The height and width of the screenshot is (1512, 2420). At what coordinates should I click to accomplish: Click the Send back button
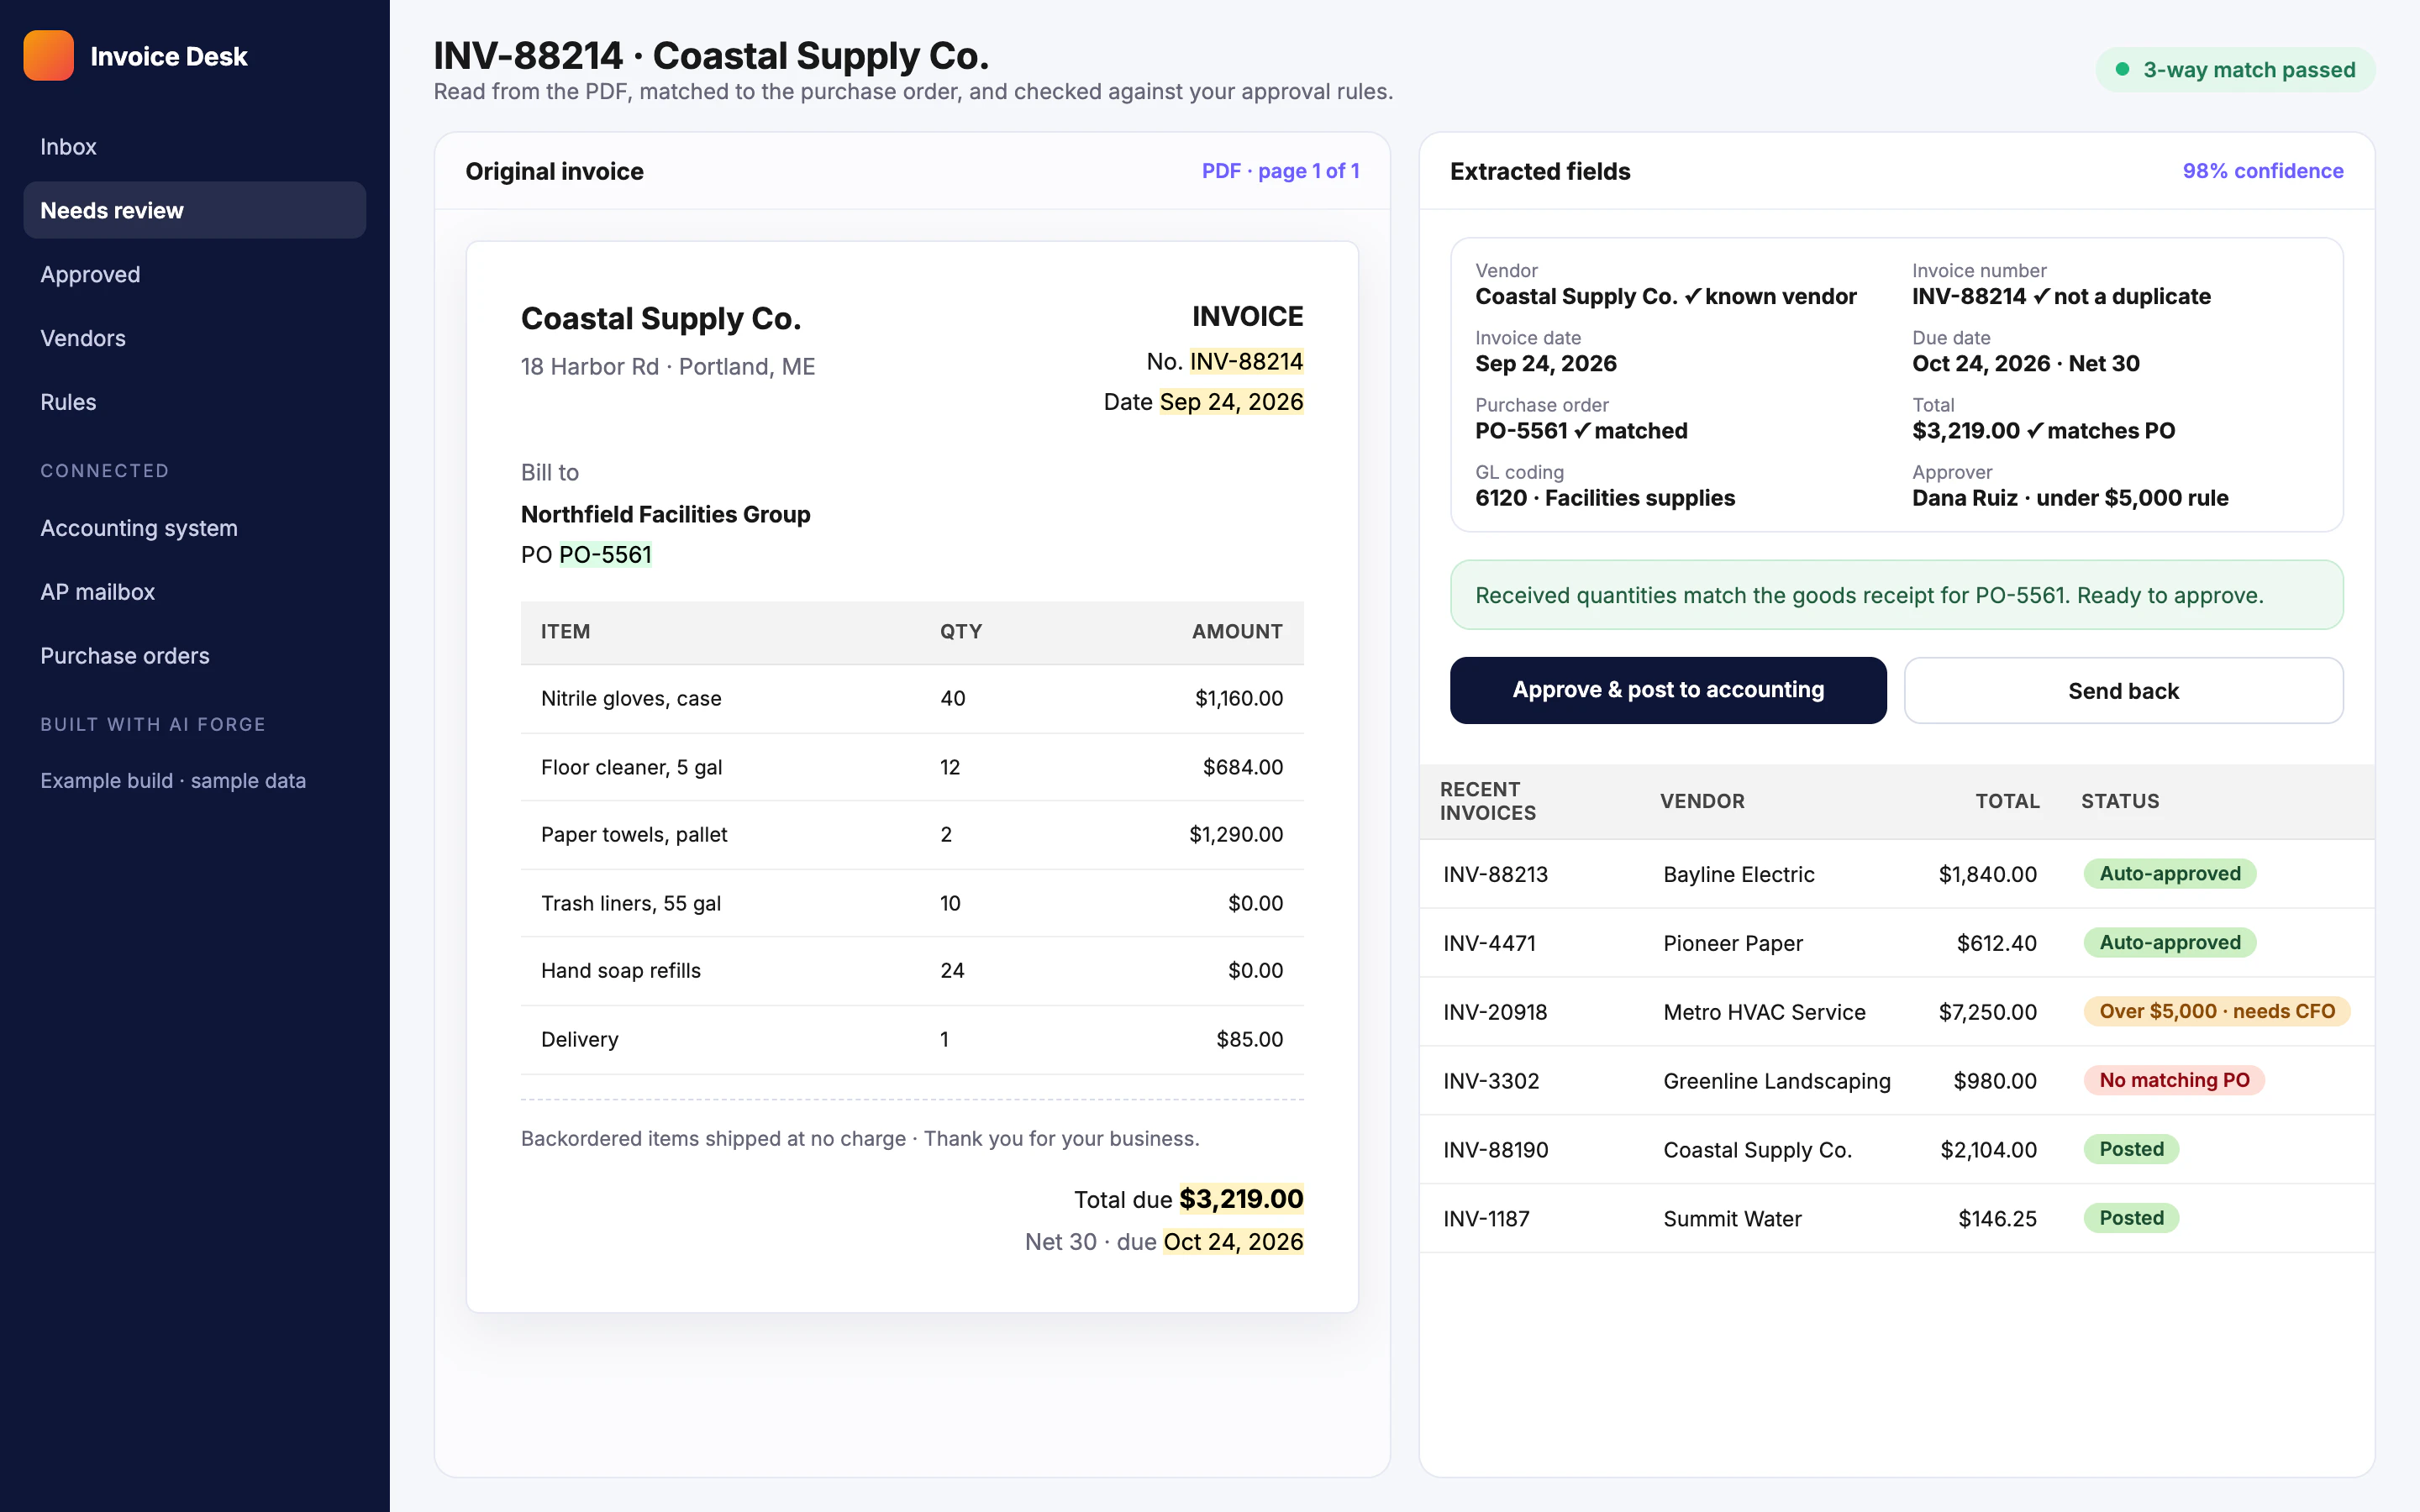pyautogui.click(x=2123, y=690)
